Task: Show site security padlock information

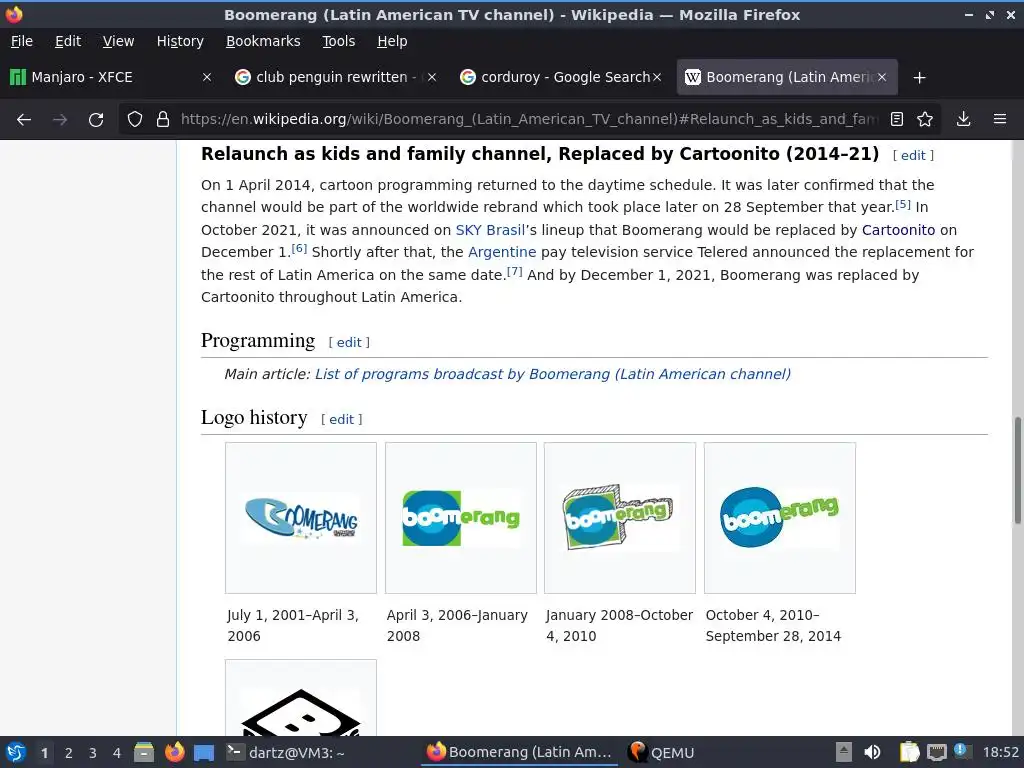Action: coord(163,119)
